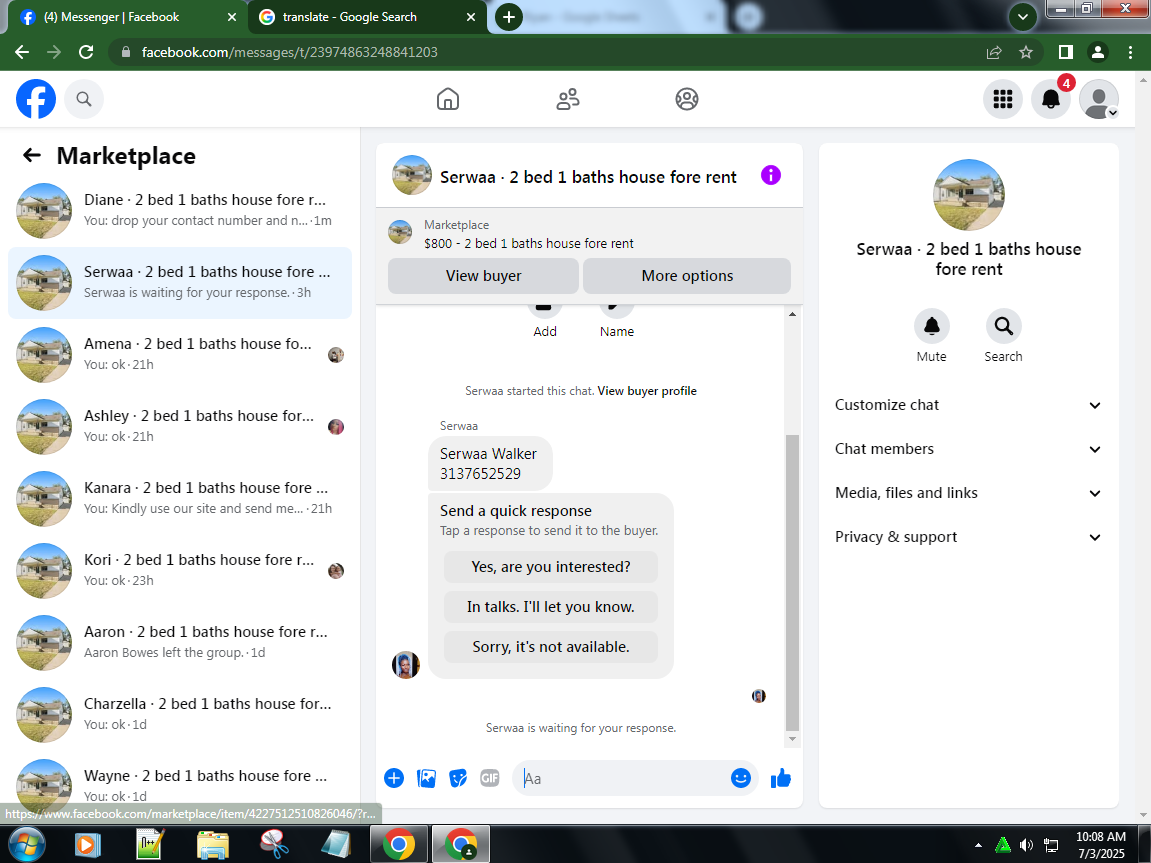Open Snipping Tool in the taskbar
Image resolution: width=1151 pixels, height=863 pixels.
click(275, 845)
